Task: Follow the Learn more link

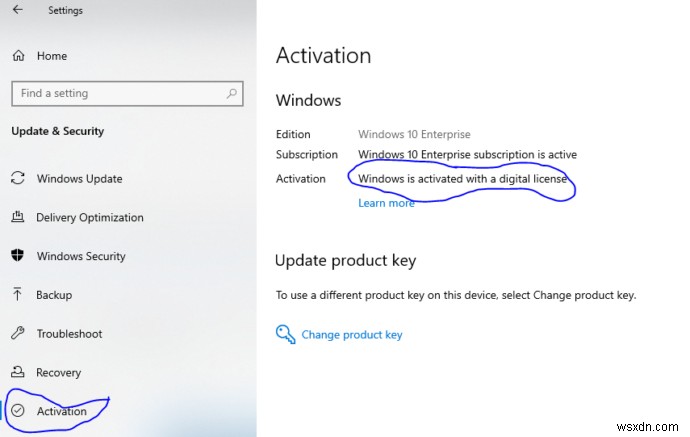Action: tap(386, 203)
